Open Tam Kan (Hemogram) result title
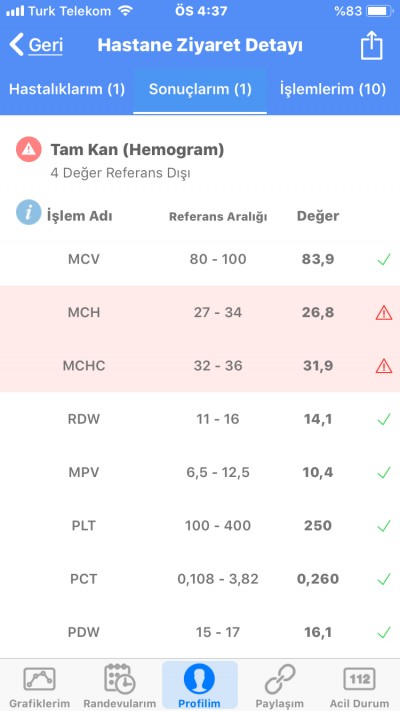The width and height of the screenshot is (400, 711). click(137, 149)
